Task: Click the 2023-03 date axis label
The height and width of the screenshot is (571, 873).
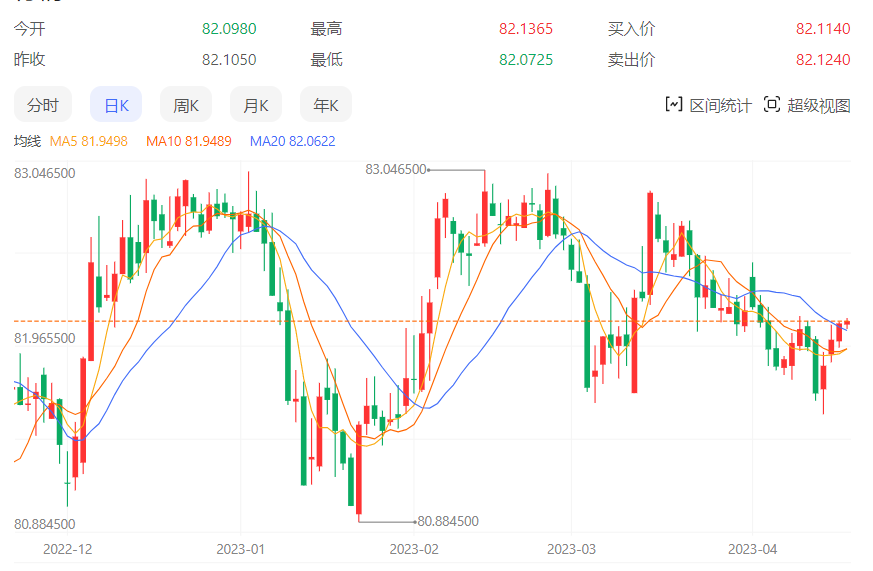Action: tap(571, 549)
